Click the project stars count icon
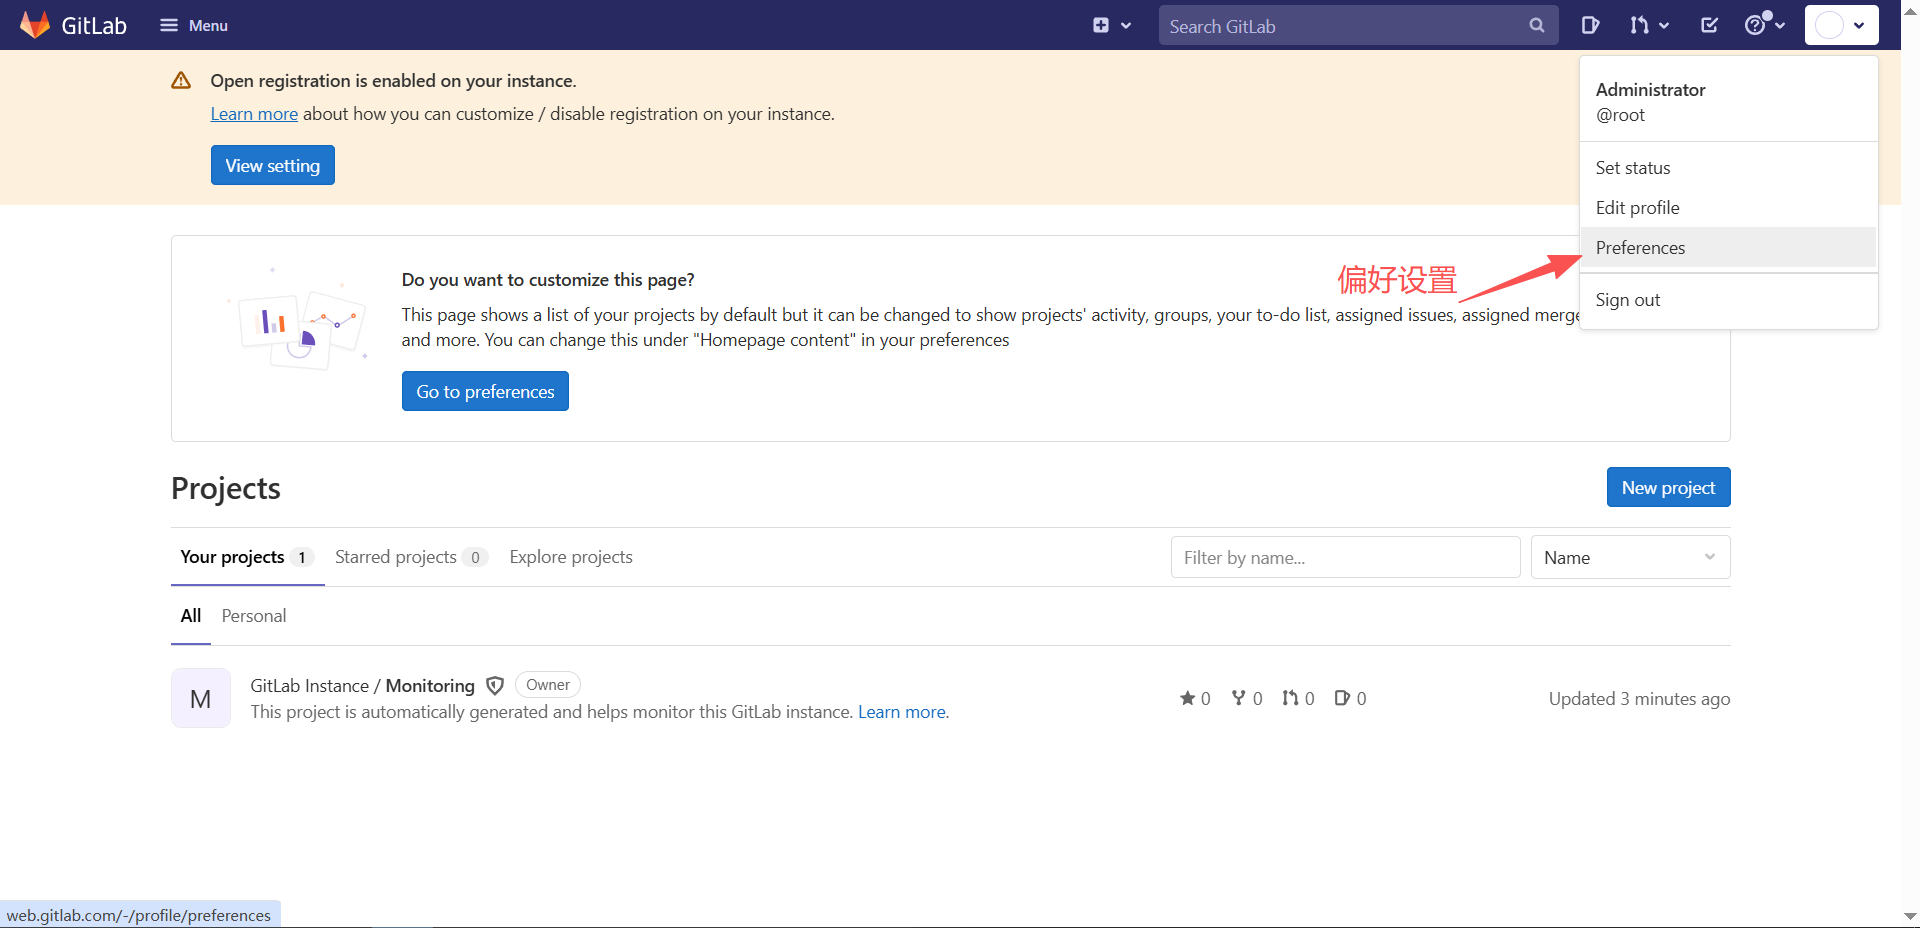Viewport: 1920px width, 928px height. pos(1188,698)
